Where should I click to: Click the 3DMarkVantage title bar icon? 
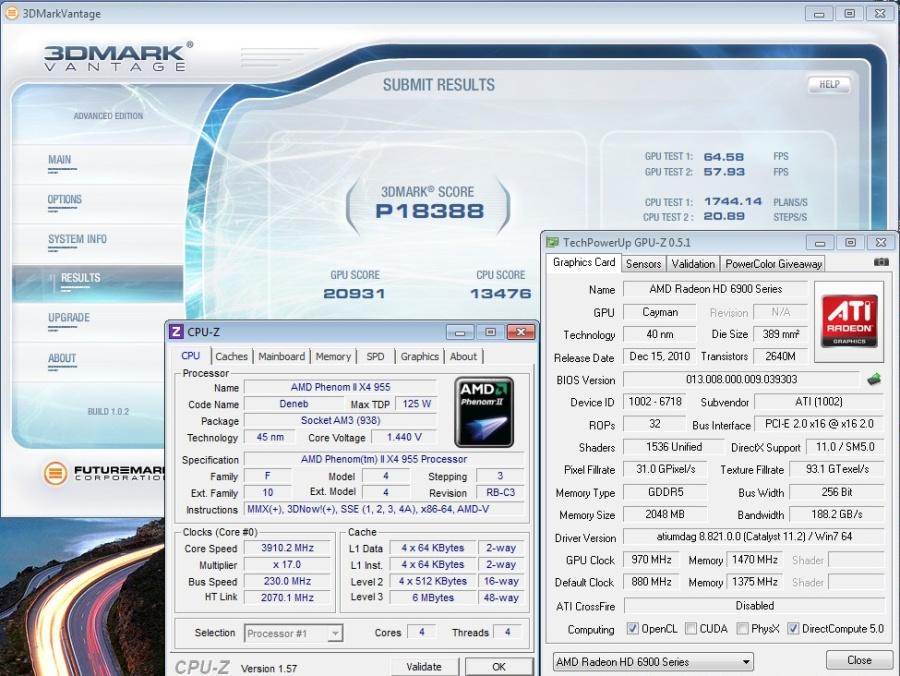pyautogui.click(x=11, y=13)
